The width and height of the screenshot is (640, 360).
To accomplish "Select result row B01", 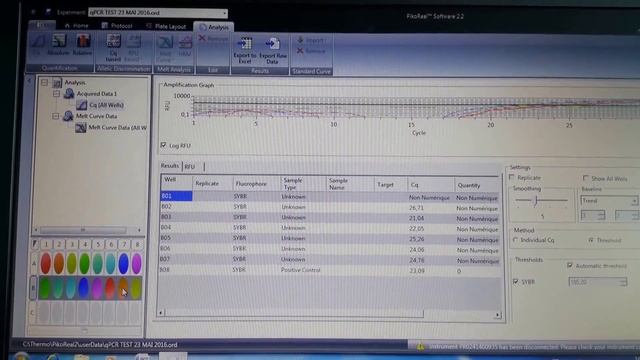I will coord(329,196).
